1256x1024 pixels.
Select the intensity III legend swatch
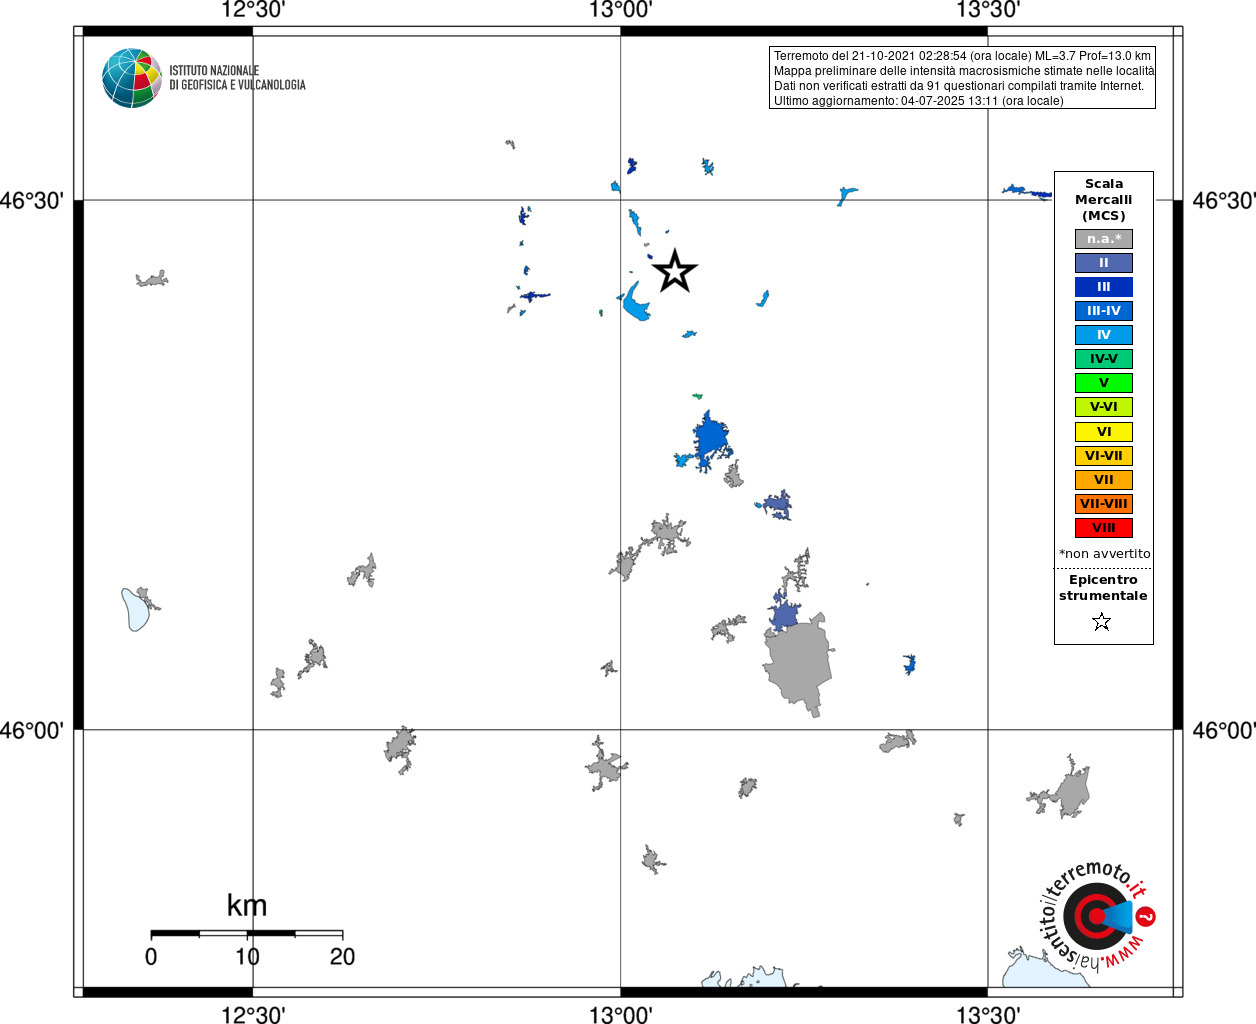click(x=1104, y=287)
